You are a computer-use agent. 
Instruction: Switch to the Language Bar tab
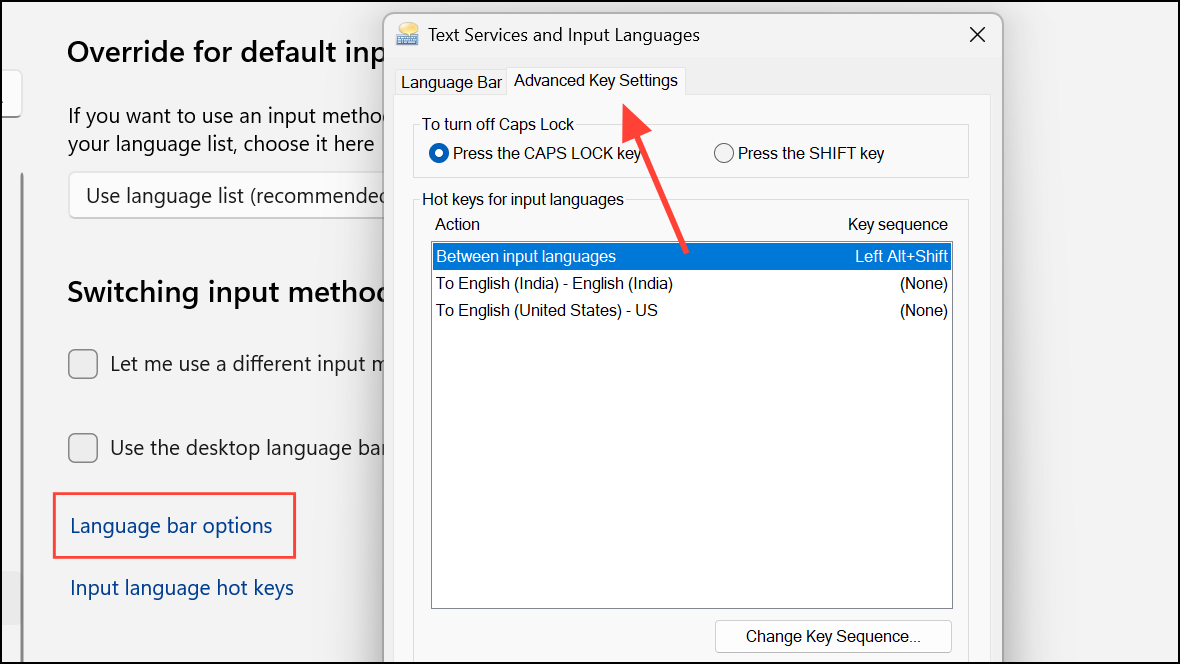tap(450, 82)
